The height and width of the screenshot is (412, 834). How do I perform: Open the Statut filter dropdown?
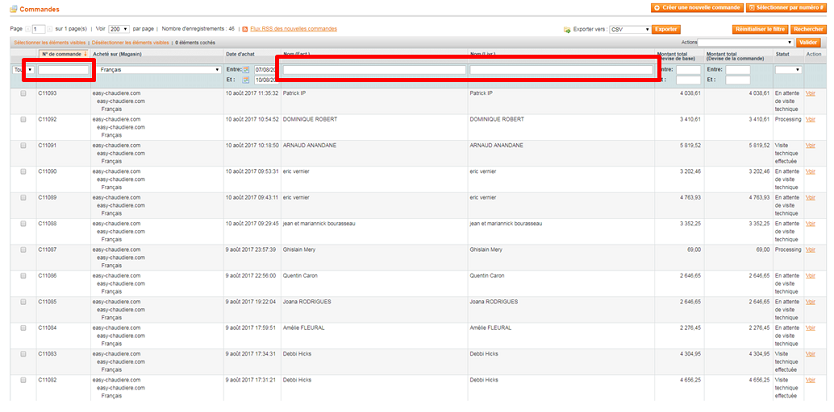point(788,70)
